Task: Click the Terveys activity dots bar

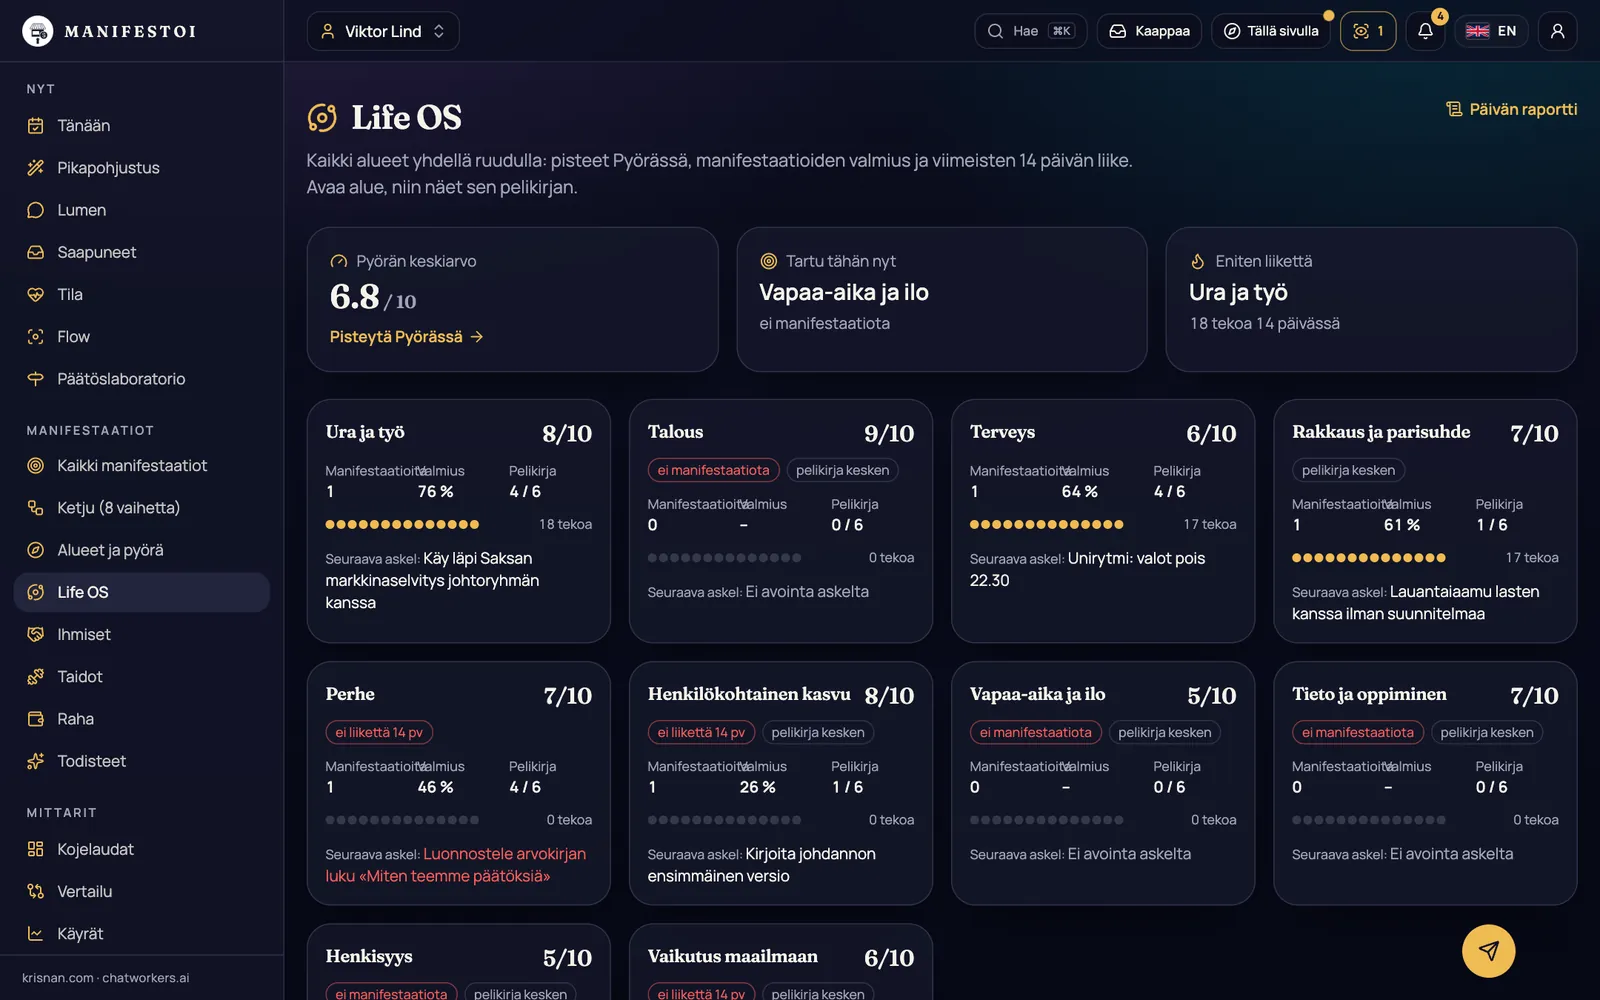Action: pyautogui.click(x=1047, y=524)
